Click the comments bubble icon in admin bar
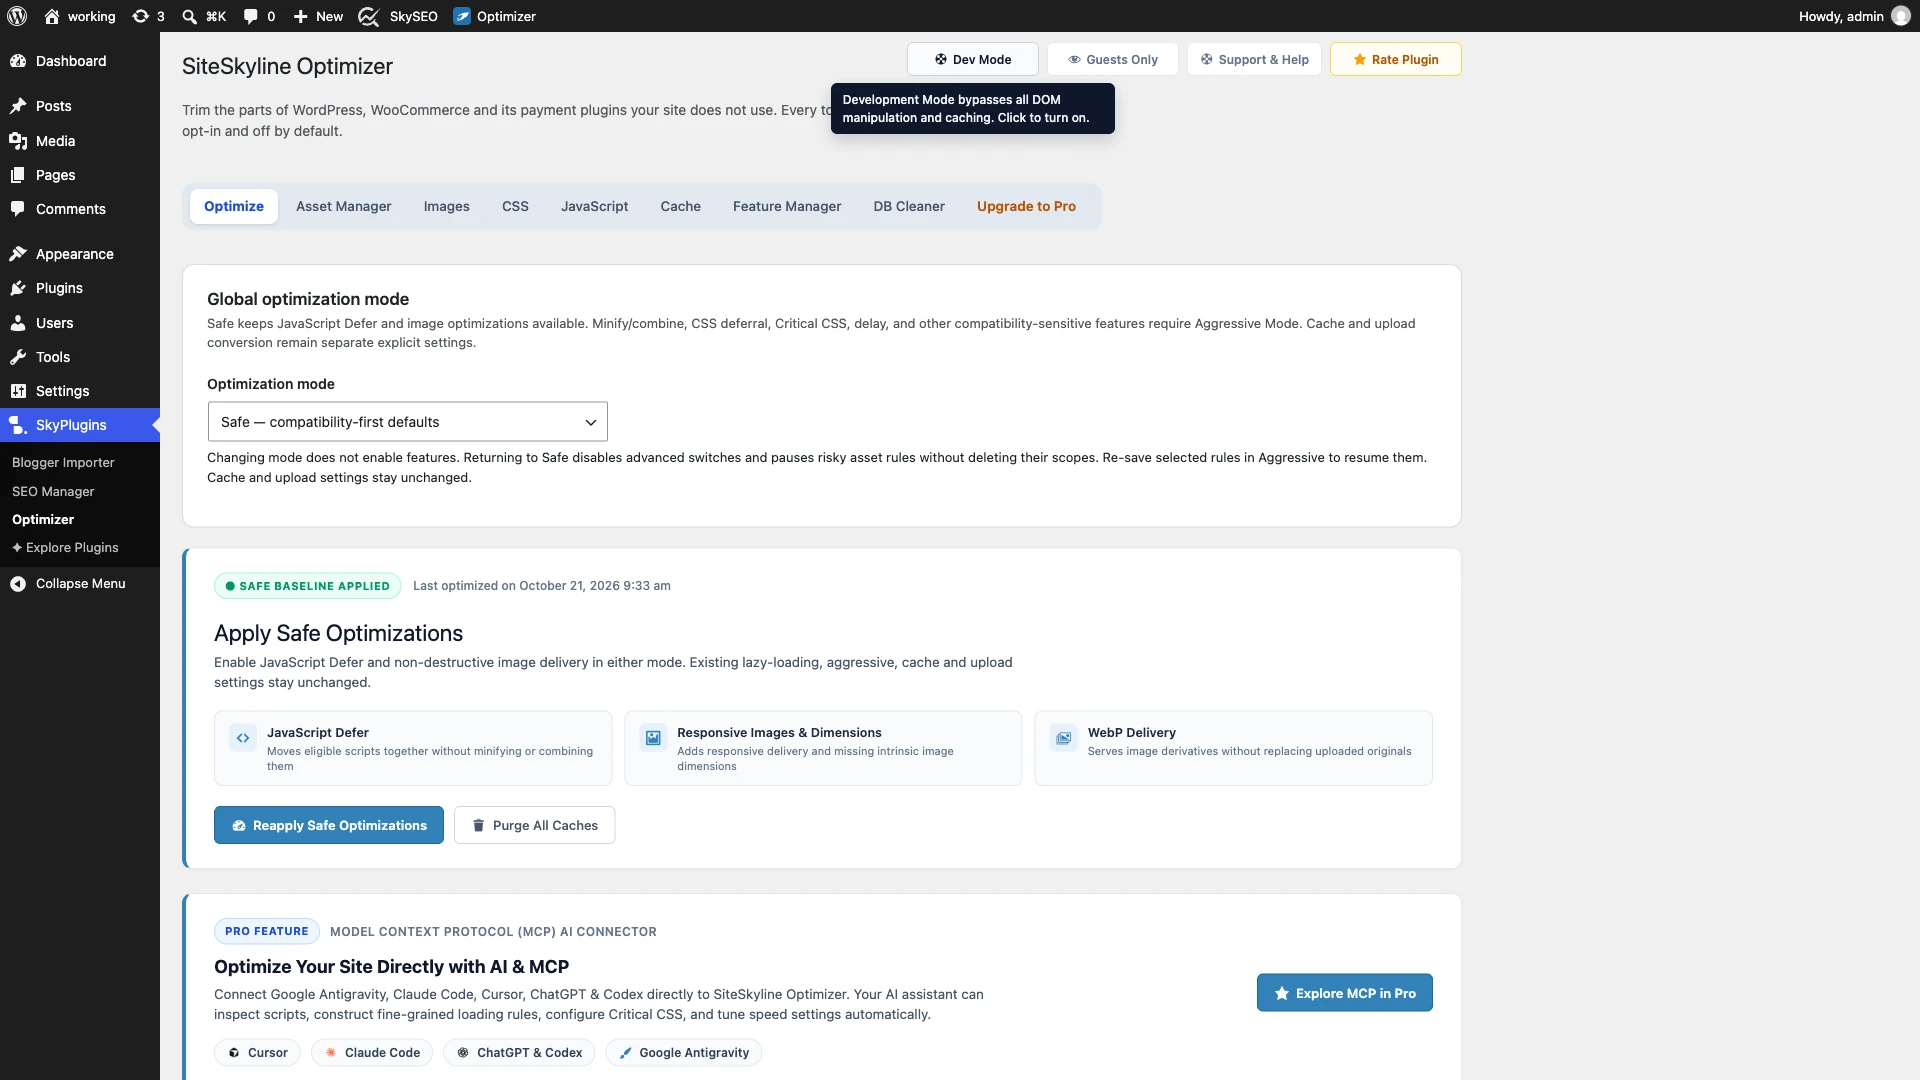This screenshot has height=1080, width=1920. [x=250, y=16]
